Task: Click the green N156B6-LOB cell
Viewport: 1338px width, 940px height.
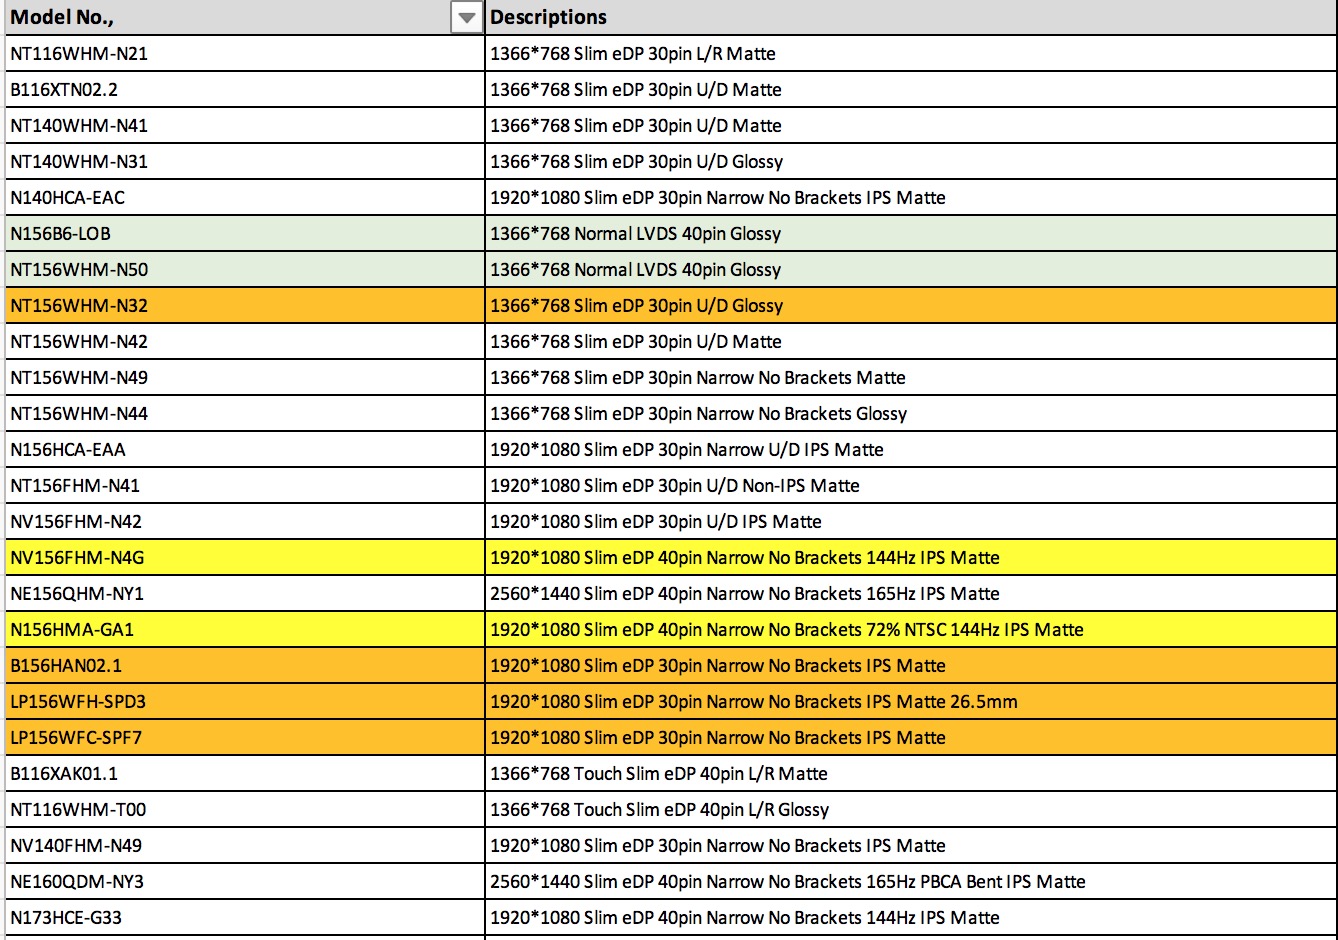Action: tap(244, 234)
